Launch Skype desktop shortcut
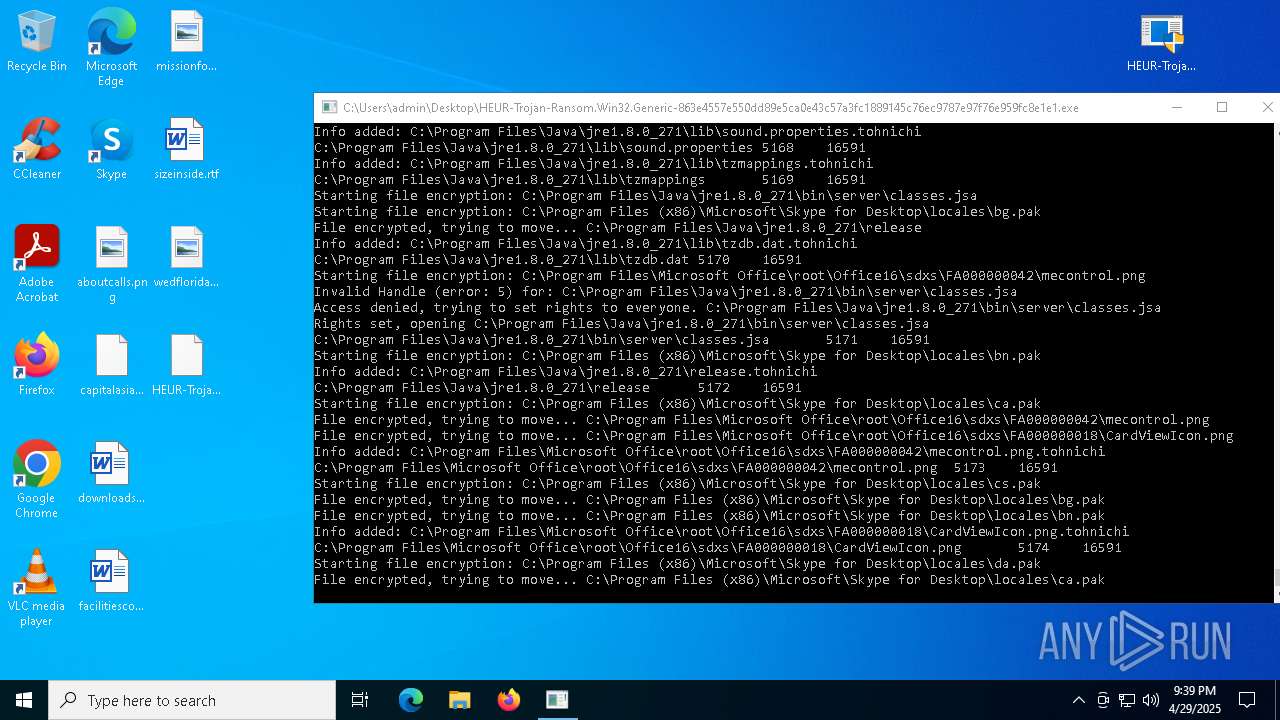Screen dimensions: 1280x720 pos(111,150)
